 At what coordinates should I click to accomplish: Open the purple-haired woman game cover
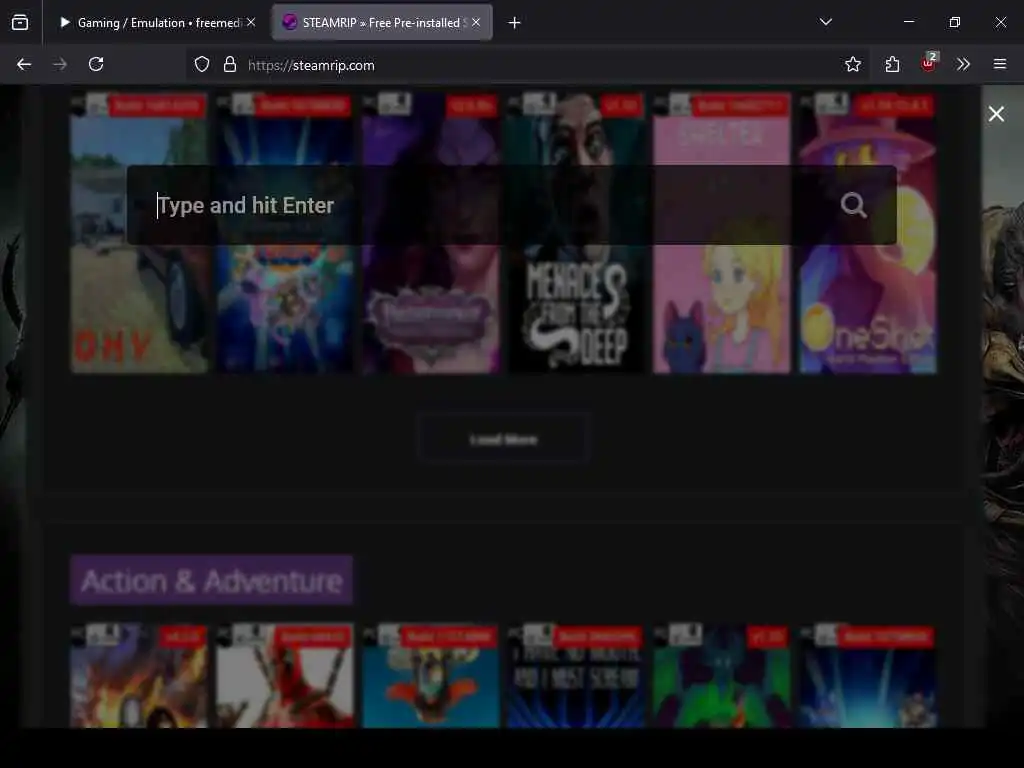point(431,233)
